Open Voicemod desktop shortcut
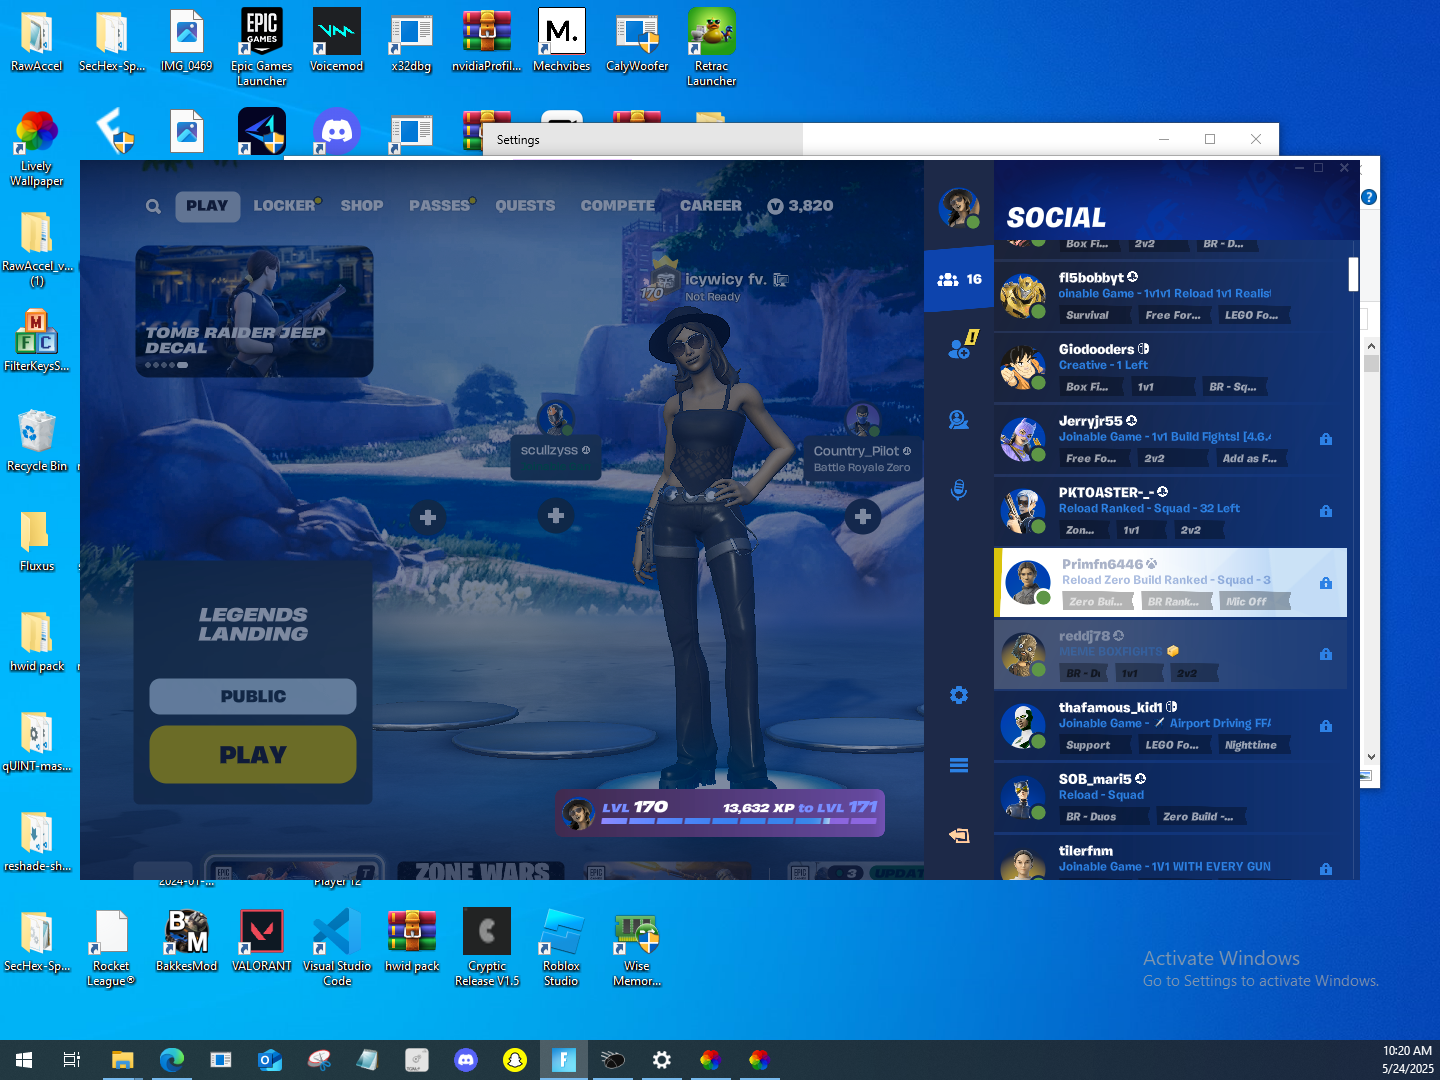Viewport: 1440px width, 1080px height. 336,40
